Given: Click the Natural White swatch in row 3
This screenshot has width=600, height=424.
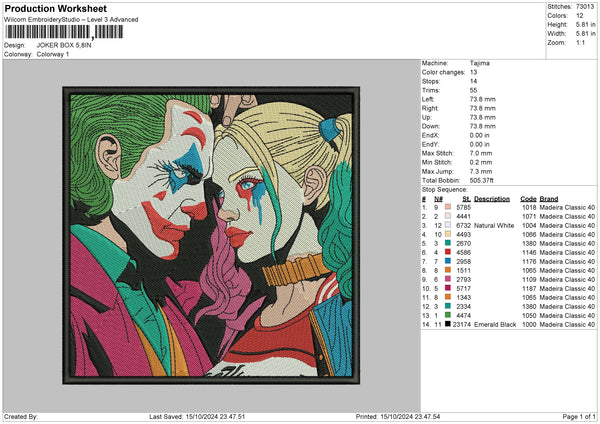Looking at the screenshot, I should [447, 225].
